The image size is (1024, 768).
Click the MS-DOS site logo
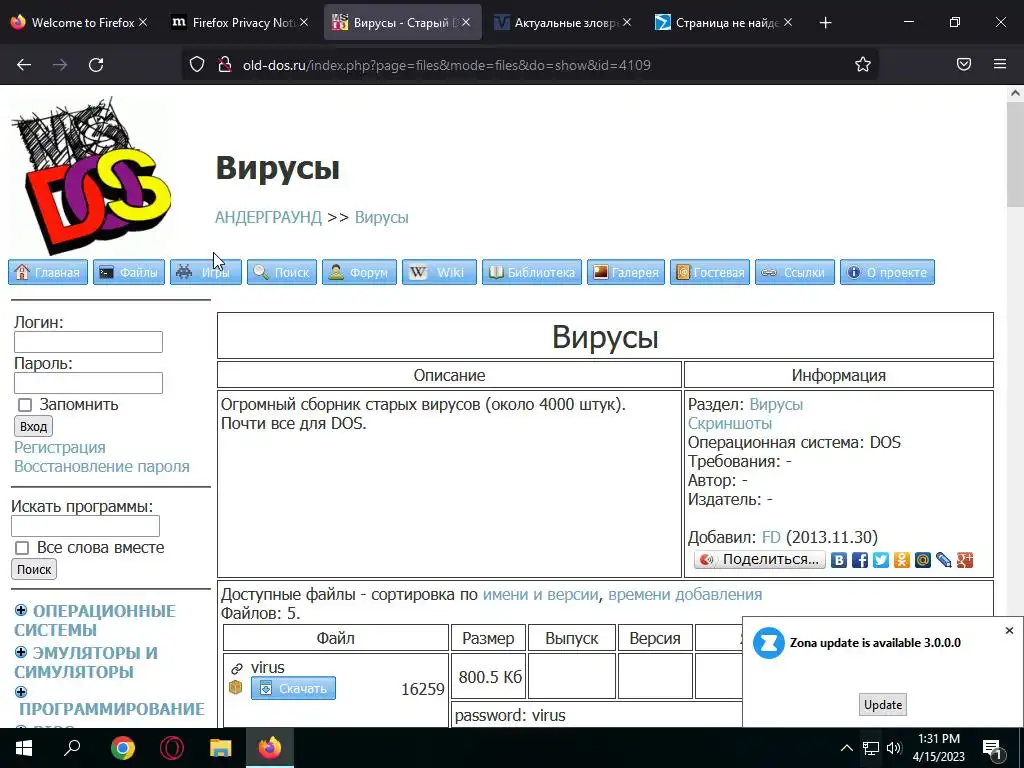92,176
